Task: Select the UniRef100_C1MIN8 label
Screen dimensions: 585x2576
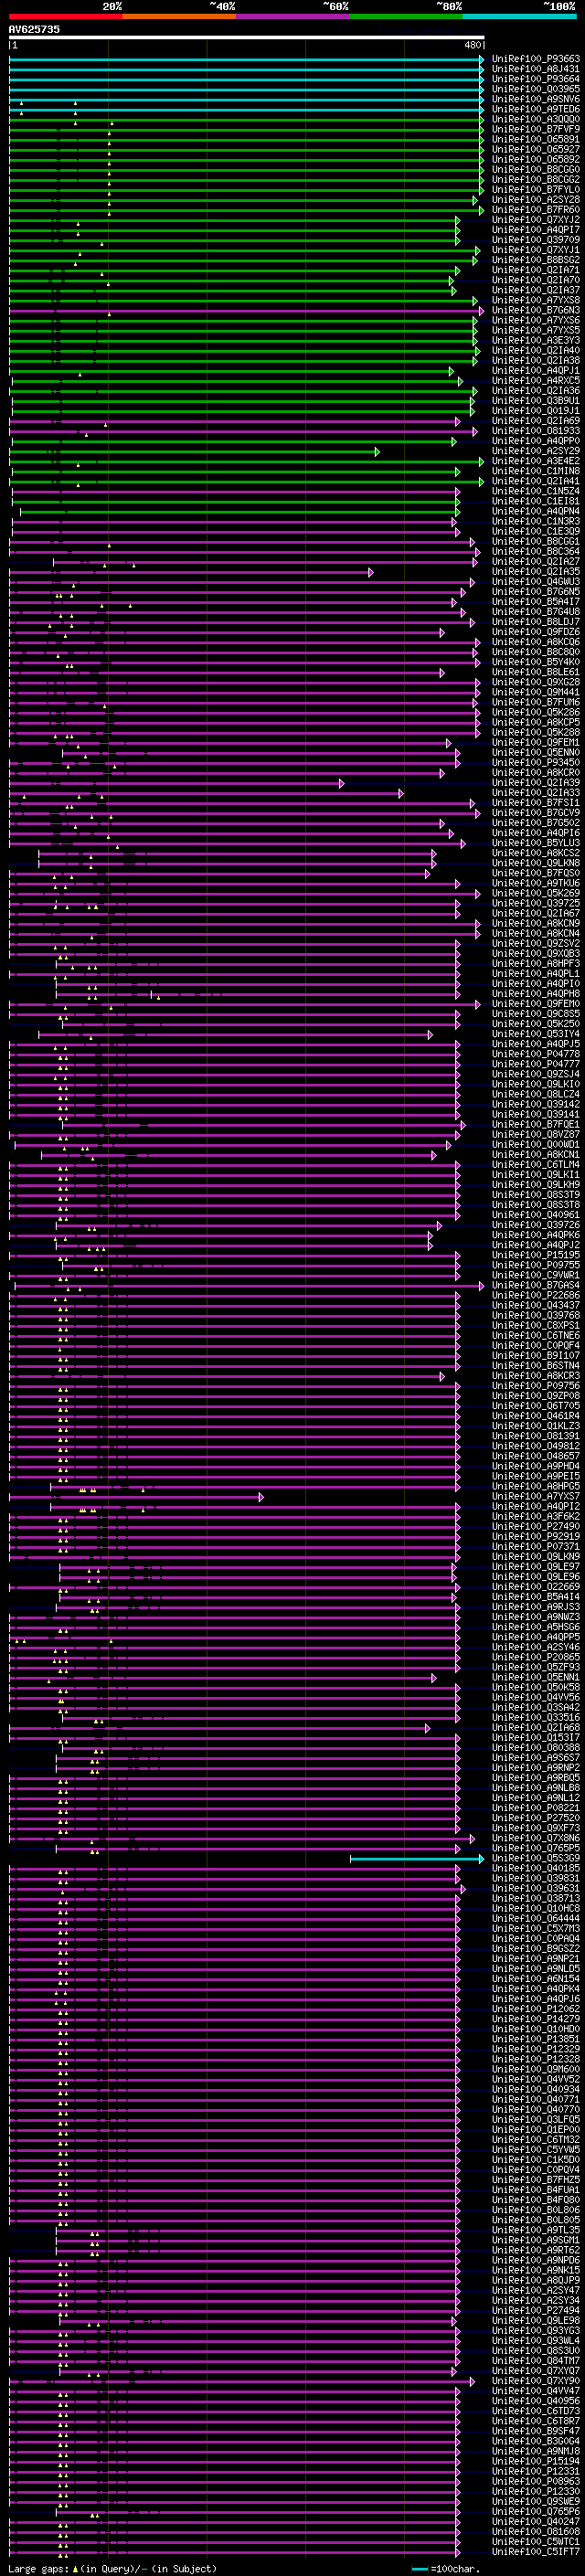Action: tap(536, 471)
